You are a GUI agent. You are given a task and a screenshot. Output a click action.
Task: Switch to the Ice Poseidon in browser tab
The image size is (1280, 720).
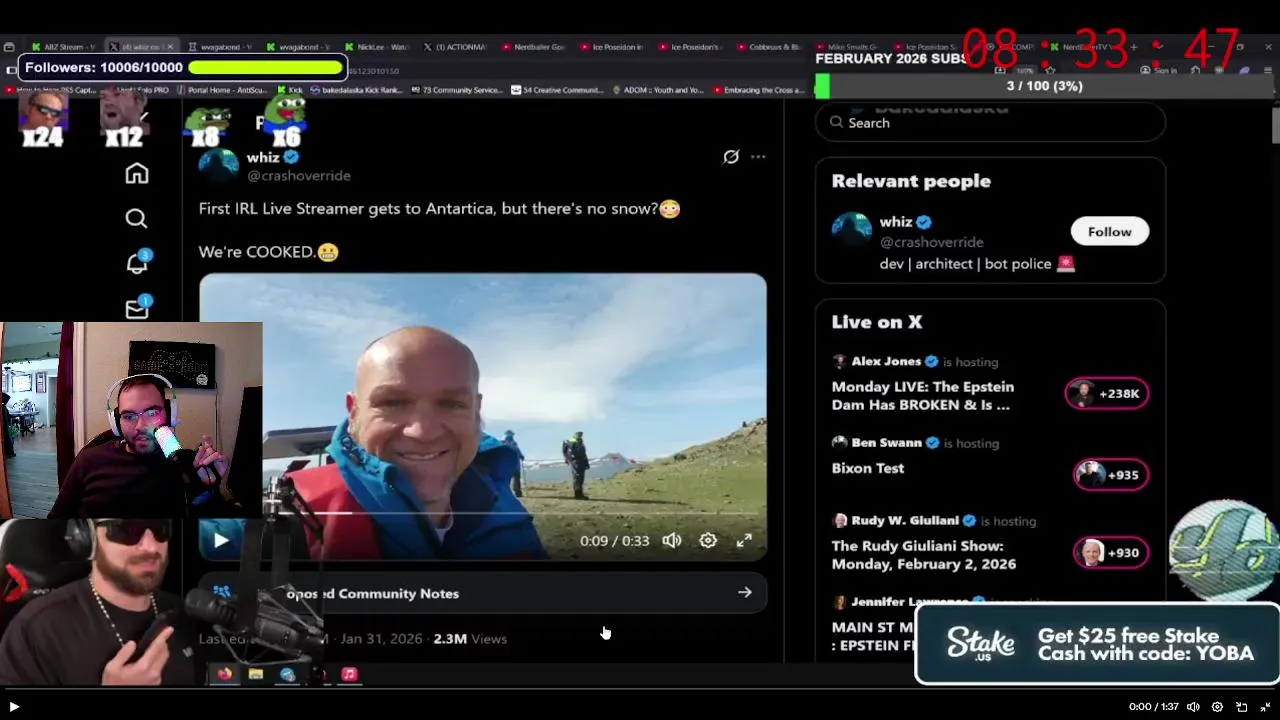click(611, 47)
